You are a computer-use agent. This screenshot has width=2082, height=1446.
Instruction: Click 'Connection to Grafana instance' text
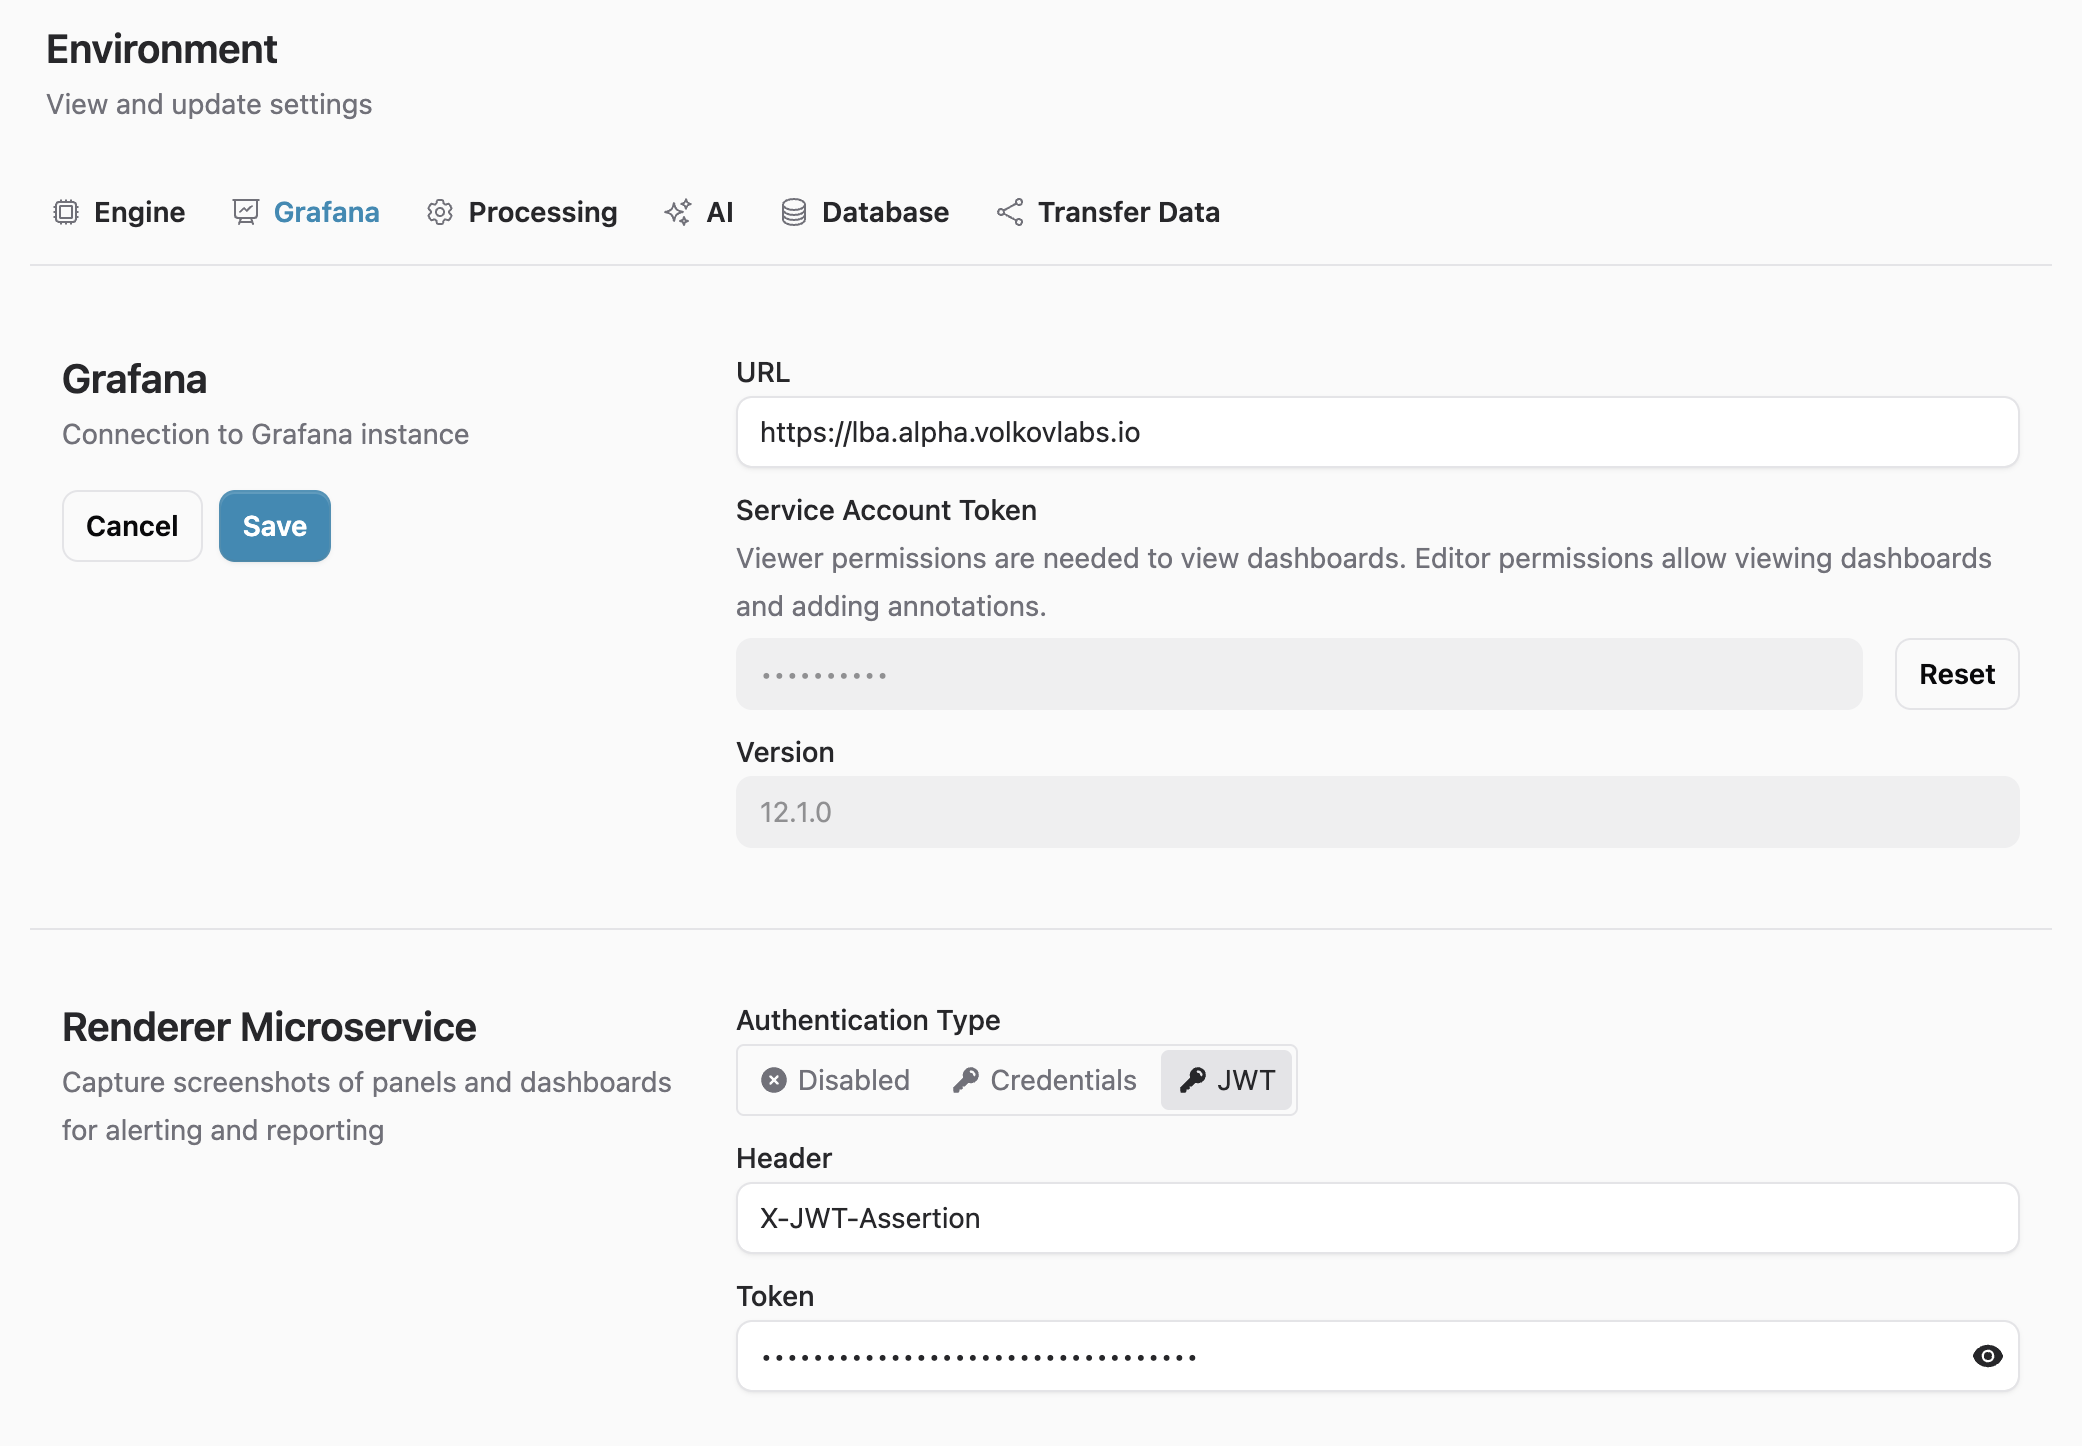coord(265,434)
